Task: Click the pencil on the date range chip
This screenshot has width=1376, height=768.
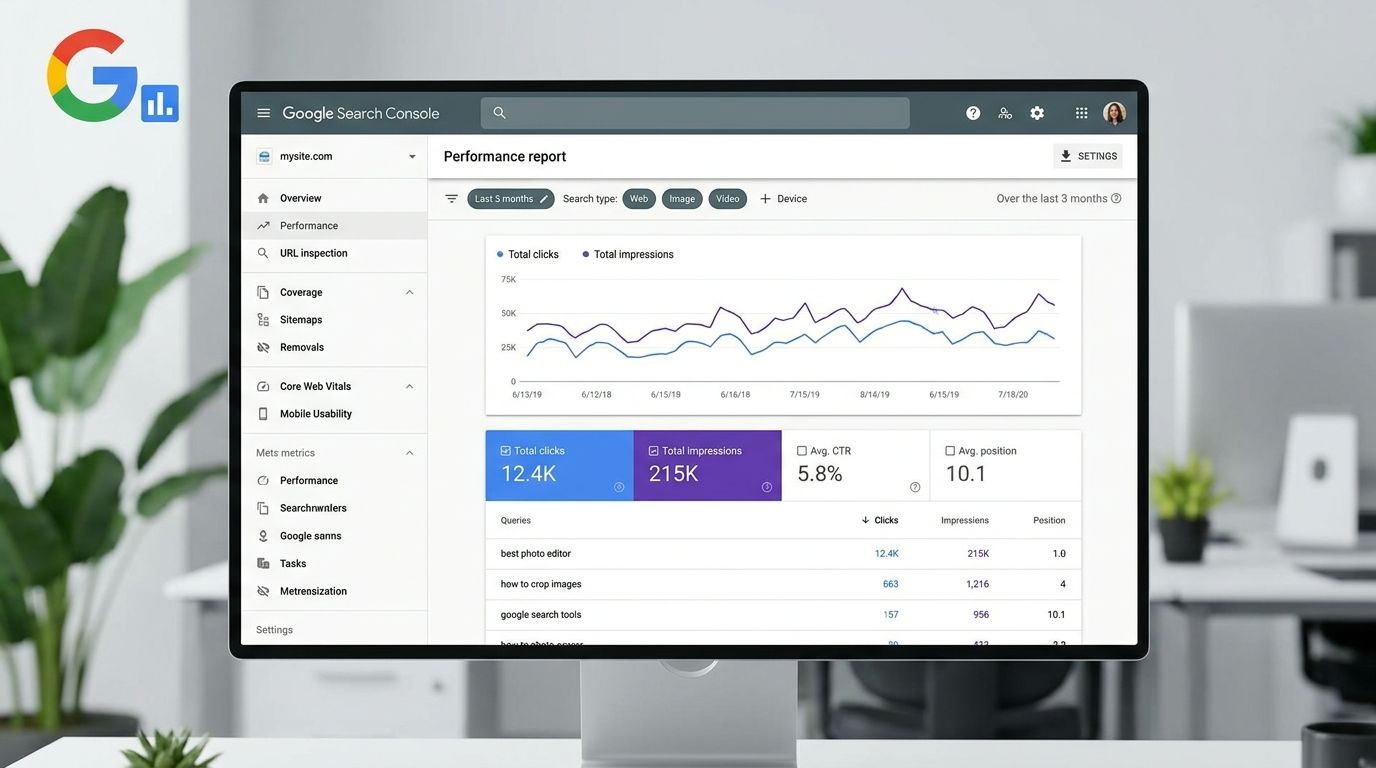Action: [x=544, y=199]
